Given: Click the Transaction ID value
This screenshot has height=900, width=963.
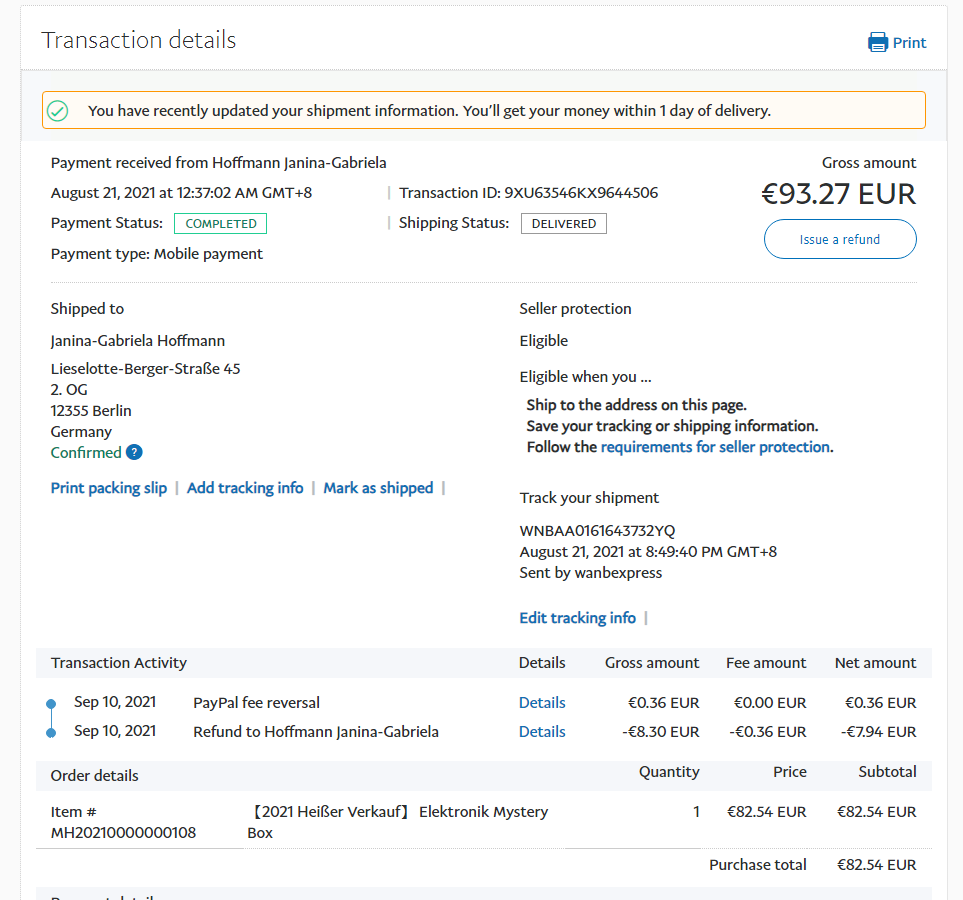Looking at the screenshot, I should tap(581, 193).
